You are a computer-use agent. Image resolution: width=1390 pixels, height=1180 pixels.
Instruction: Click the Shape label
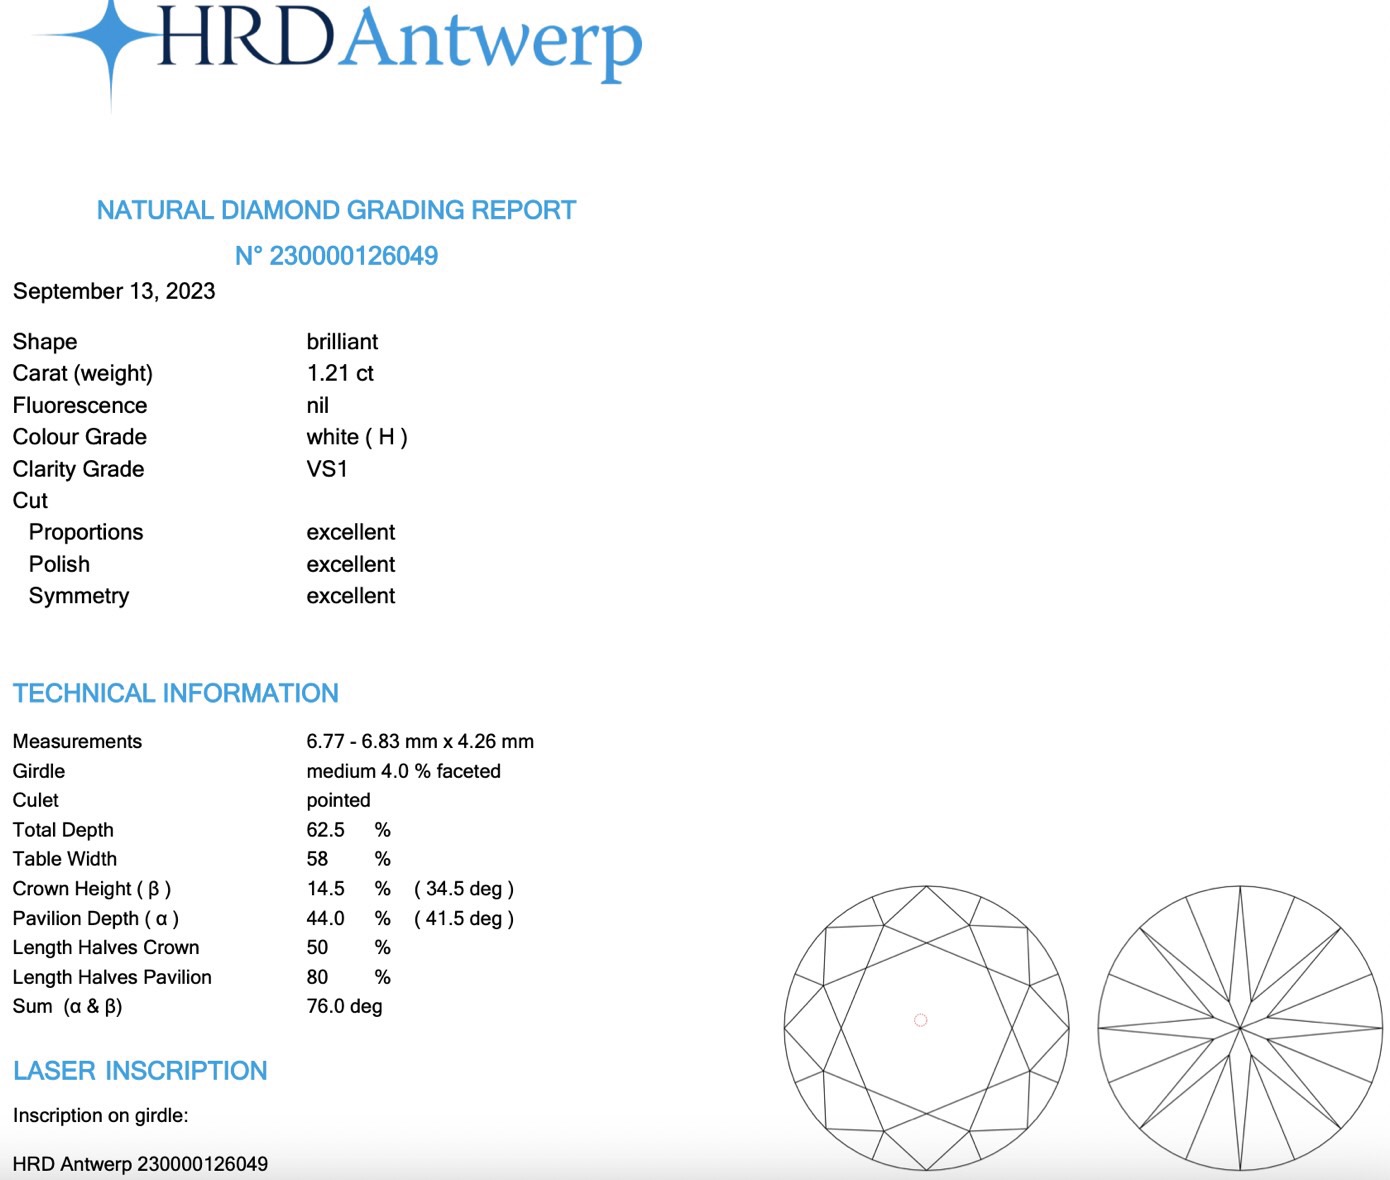(45, 342)
